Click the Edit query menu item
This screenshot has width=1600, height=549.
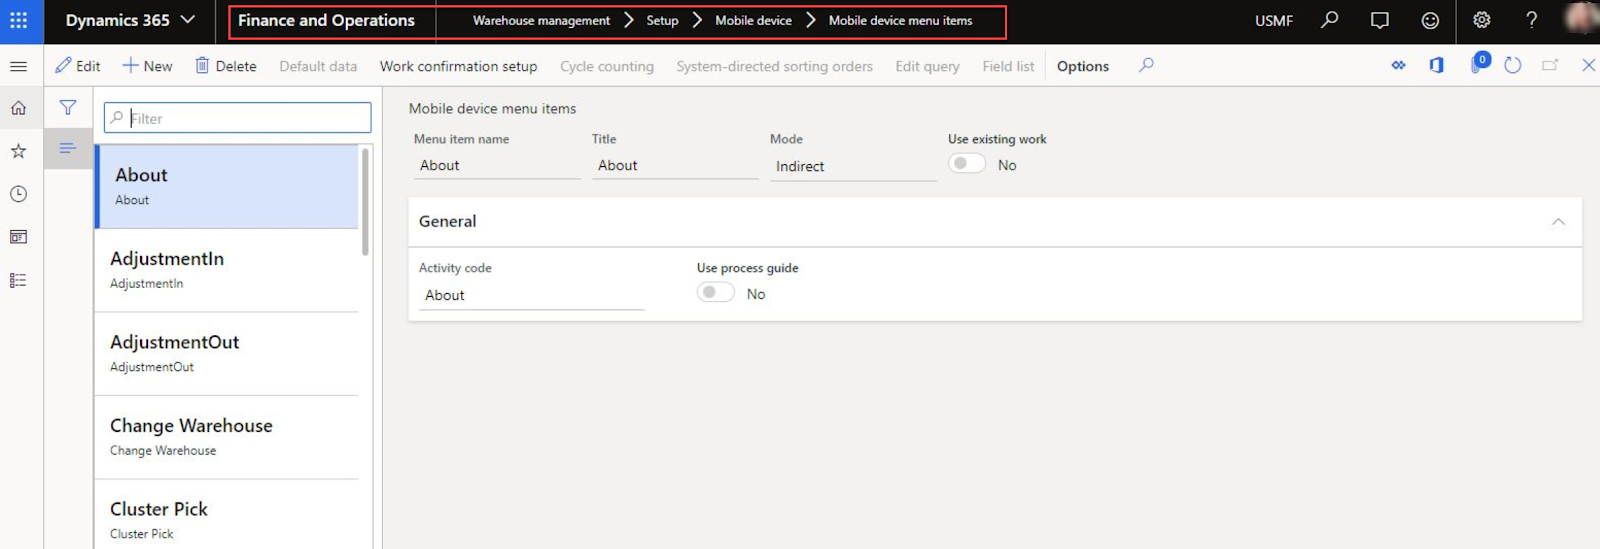(927, 66)
